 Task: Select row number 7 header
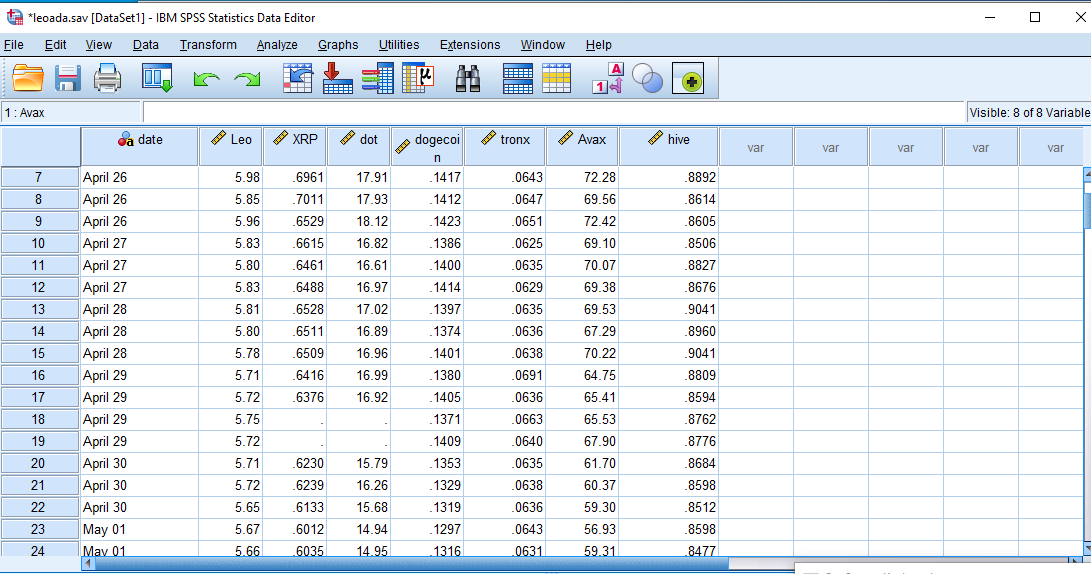pyautogui.click(x=40, y=177)
